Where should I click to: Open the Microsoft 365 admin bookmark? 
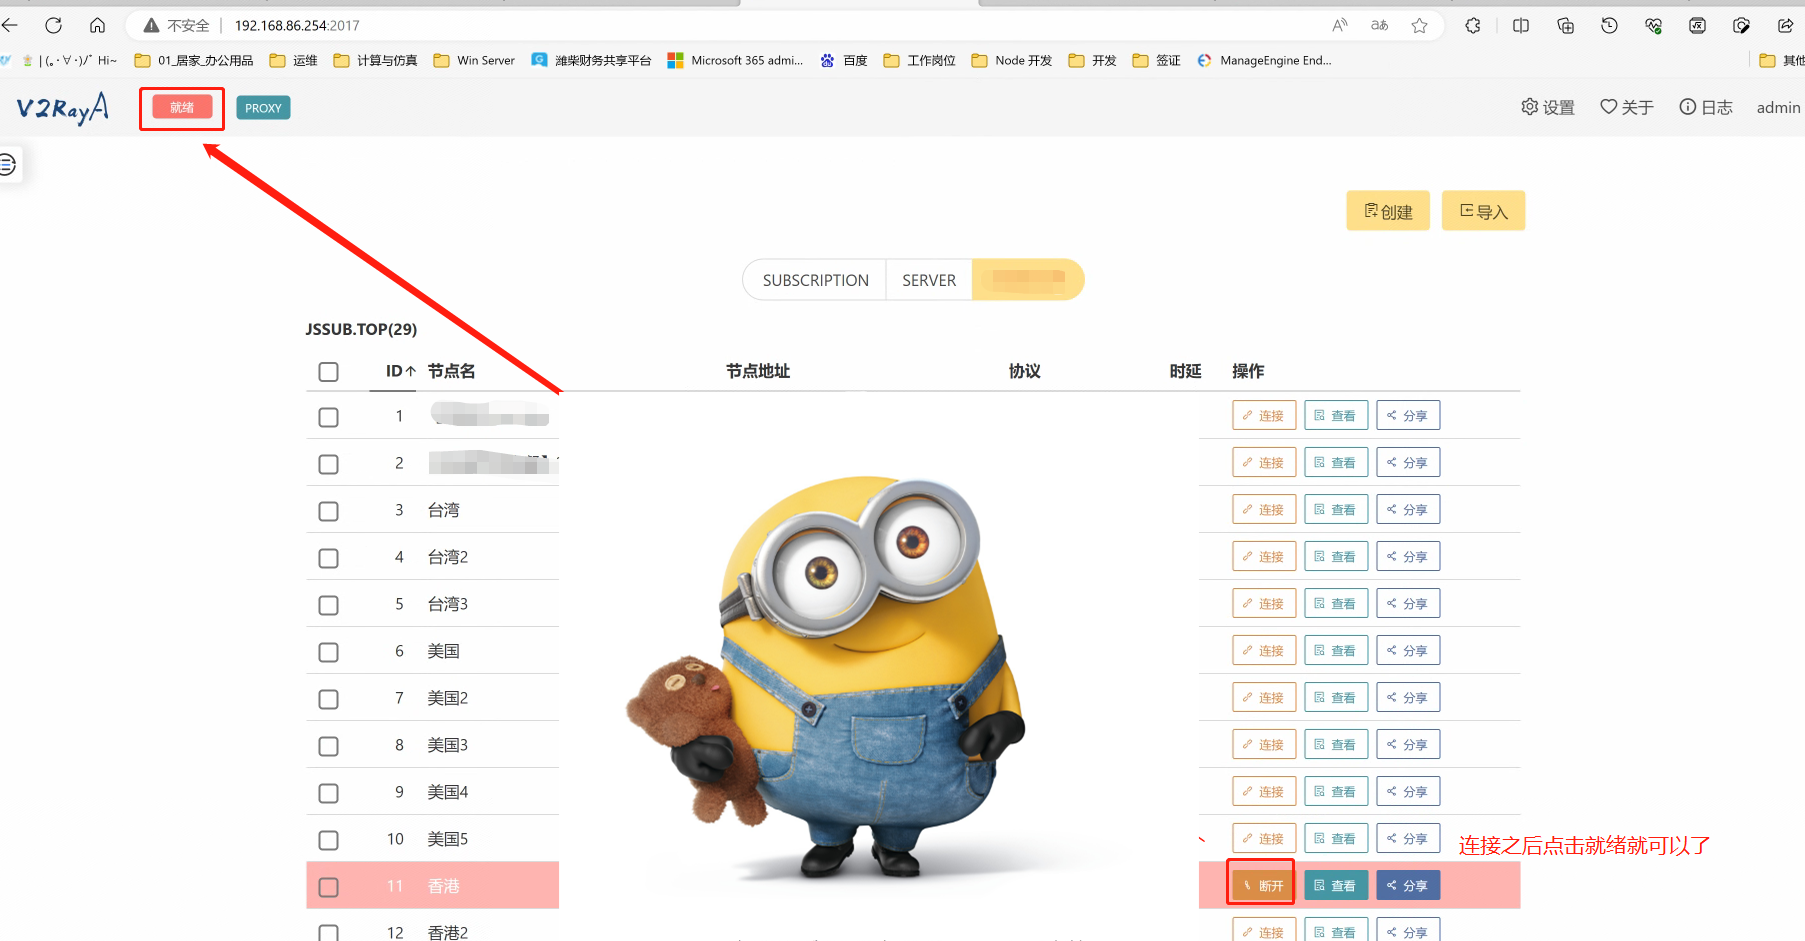coord(735,60)
